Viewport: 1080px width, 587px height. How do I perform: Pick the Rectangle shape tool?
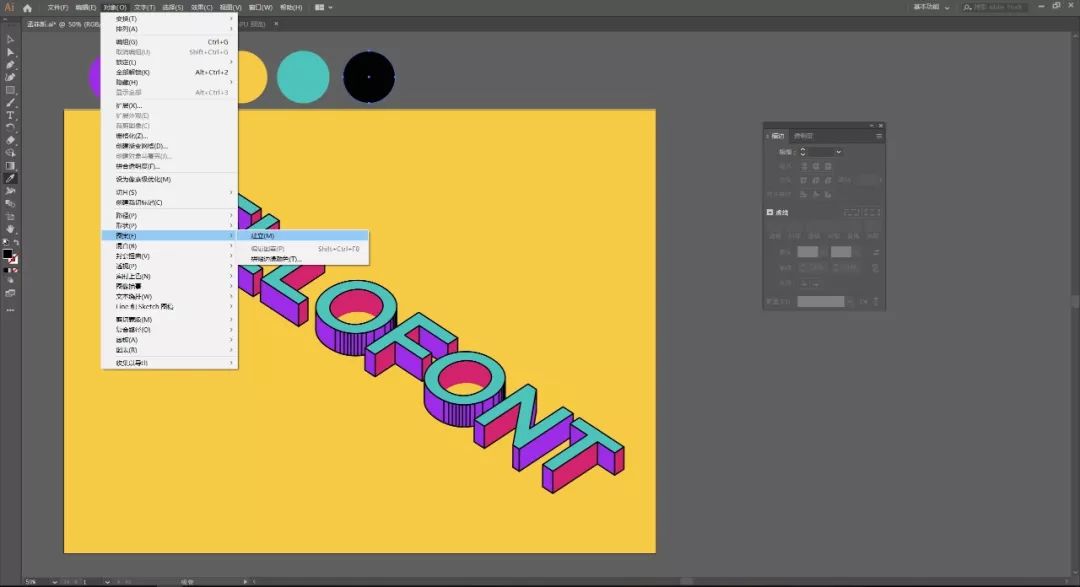[x=10, y=90]
